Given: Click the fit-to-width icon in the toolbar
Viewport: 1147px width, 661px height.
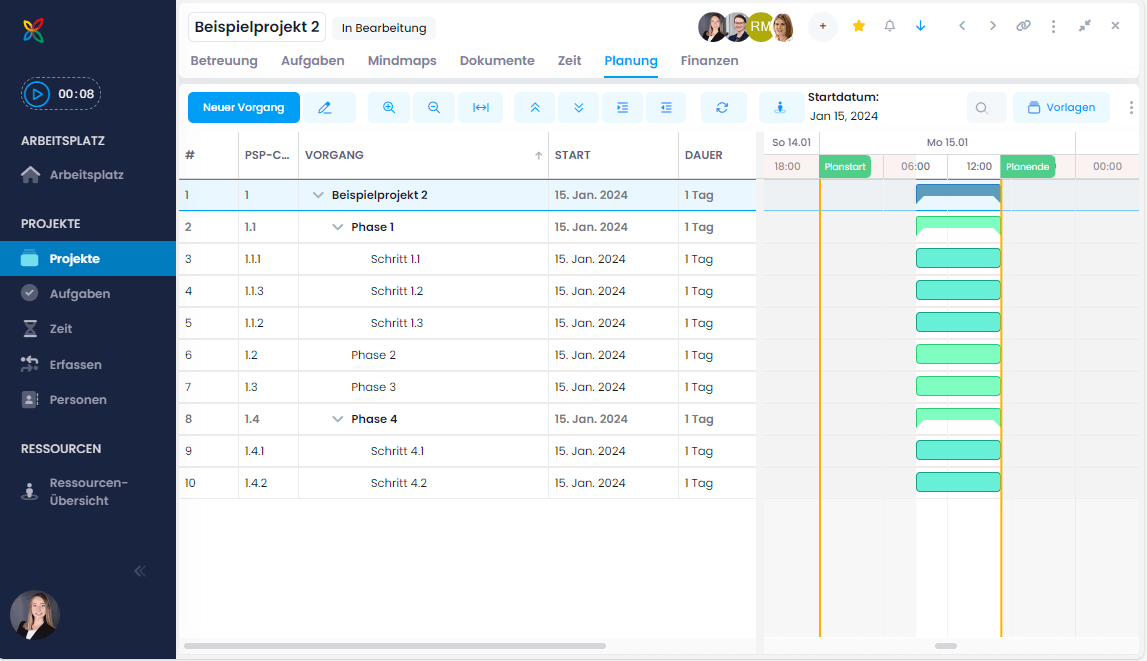Looking at the screenshot, I should click(481, 107).
